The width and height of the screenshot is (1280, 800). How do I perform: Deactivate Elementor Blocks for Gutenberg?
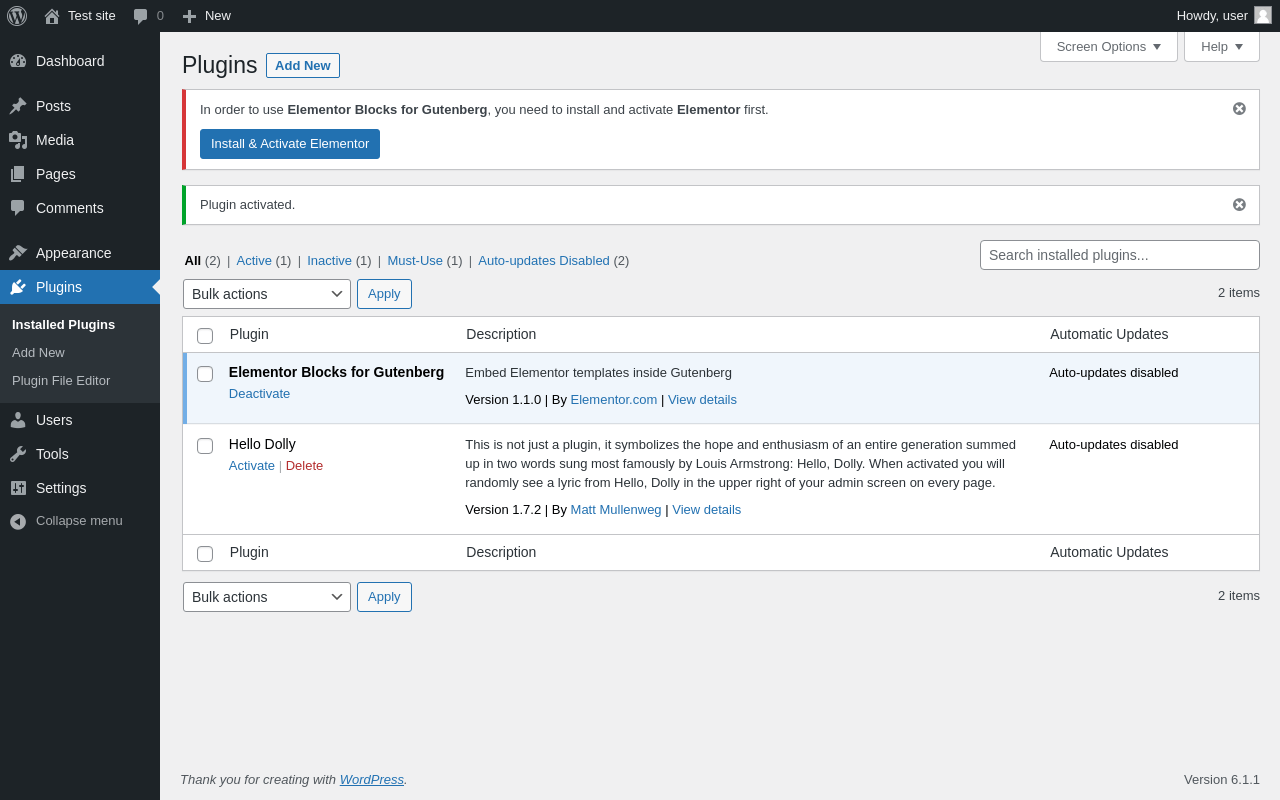click(259, 394)
